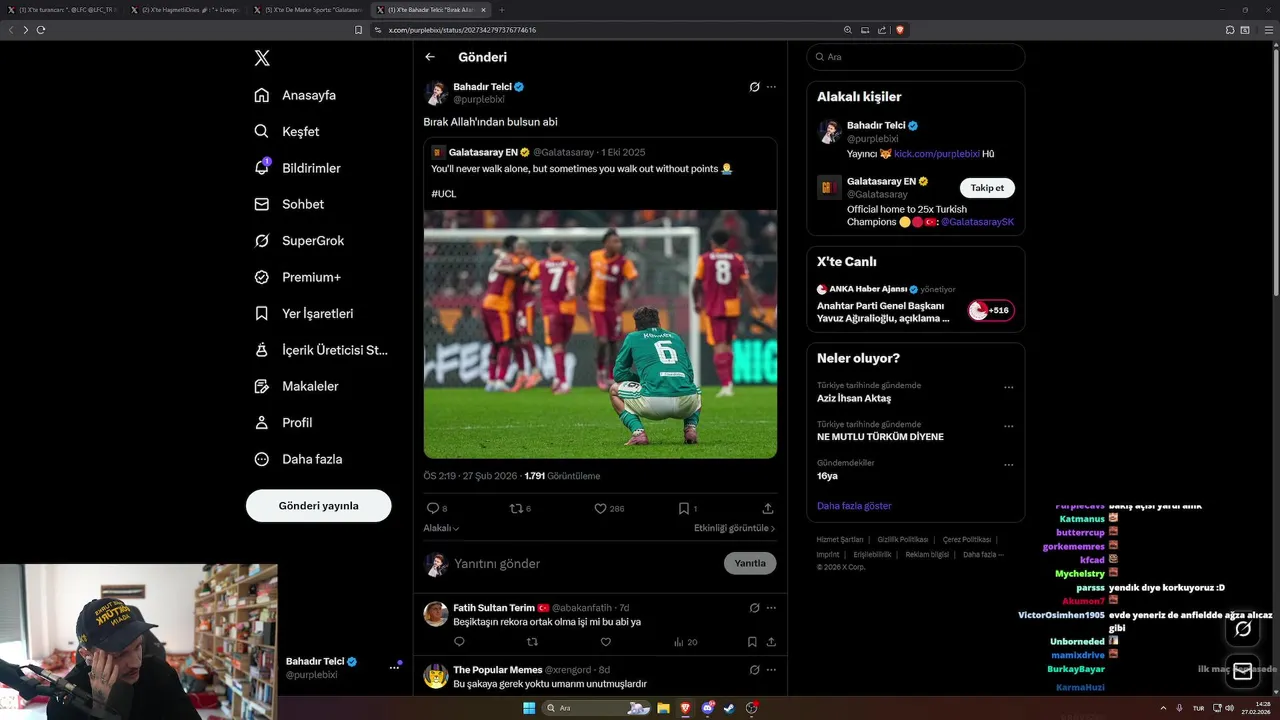
Task: Open more options for 16ya trend
Action: click(1008, 465)
